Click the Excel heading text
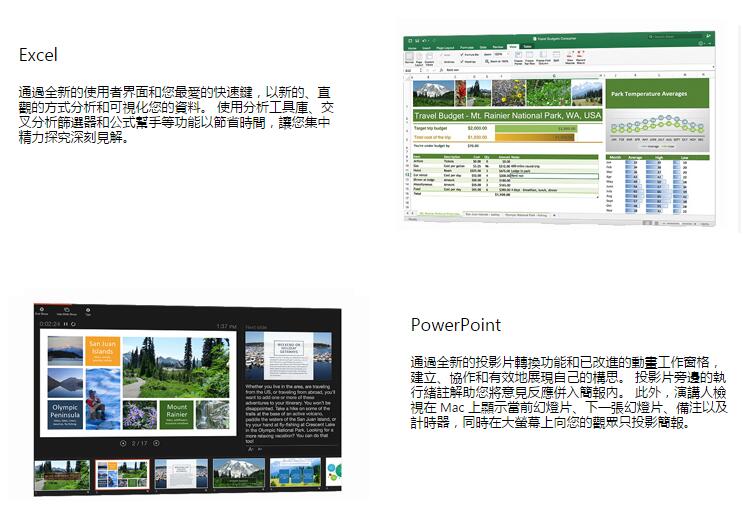Image resolution: width=743 pixels, height=522 pixels. [38, 55]
